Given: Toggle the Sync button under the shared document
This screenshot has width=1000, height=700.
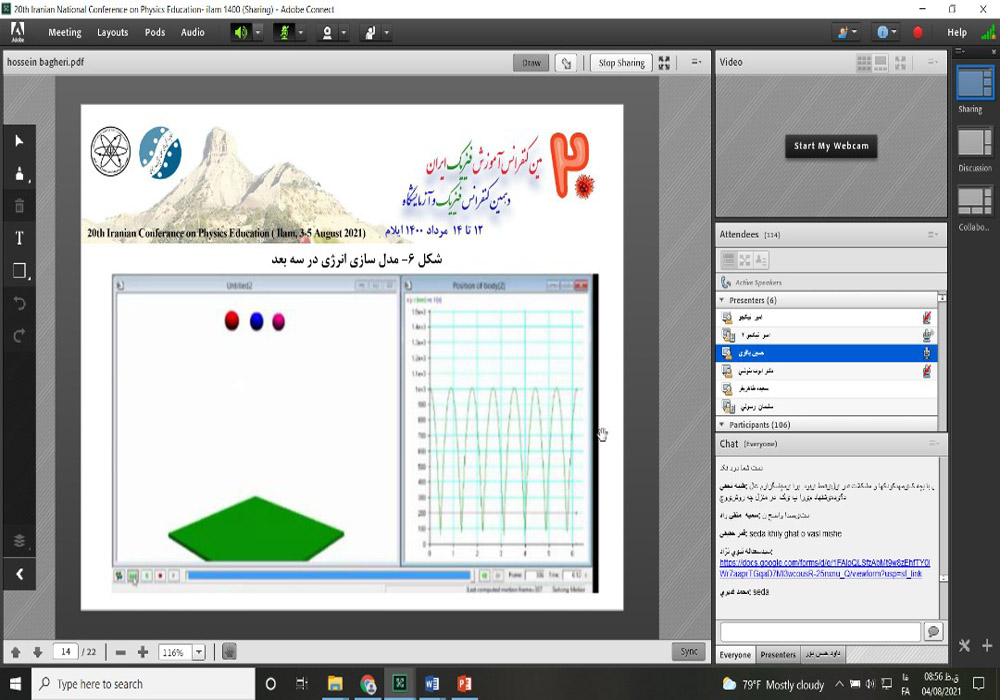Looking at the screenshot, I should (688, 651).
